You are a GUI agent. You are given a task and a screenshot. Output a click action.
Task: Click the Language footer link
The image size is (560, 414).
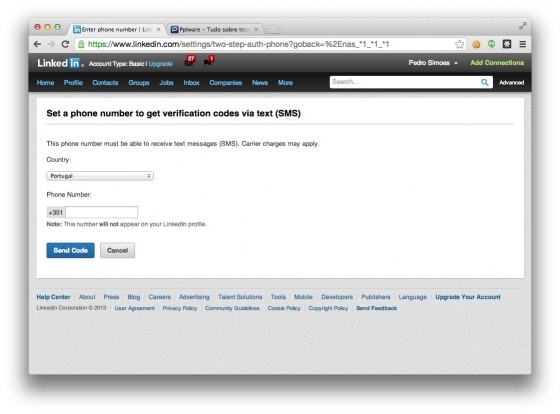tap(413, 297)
